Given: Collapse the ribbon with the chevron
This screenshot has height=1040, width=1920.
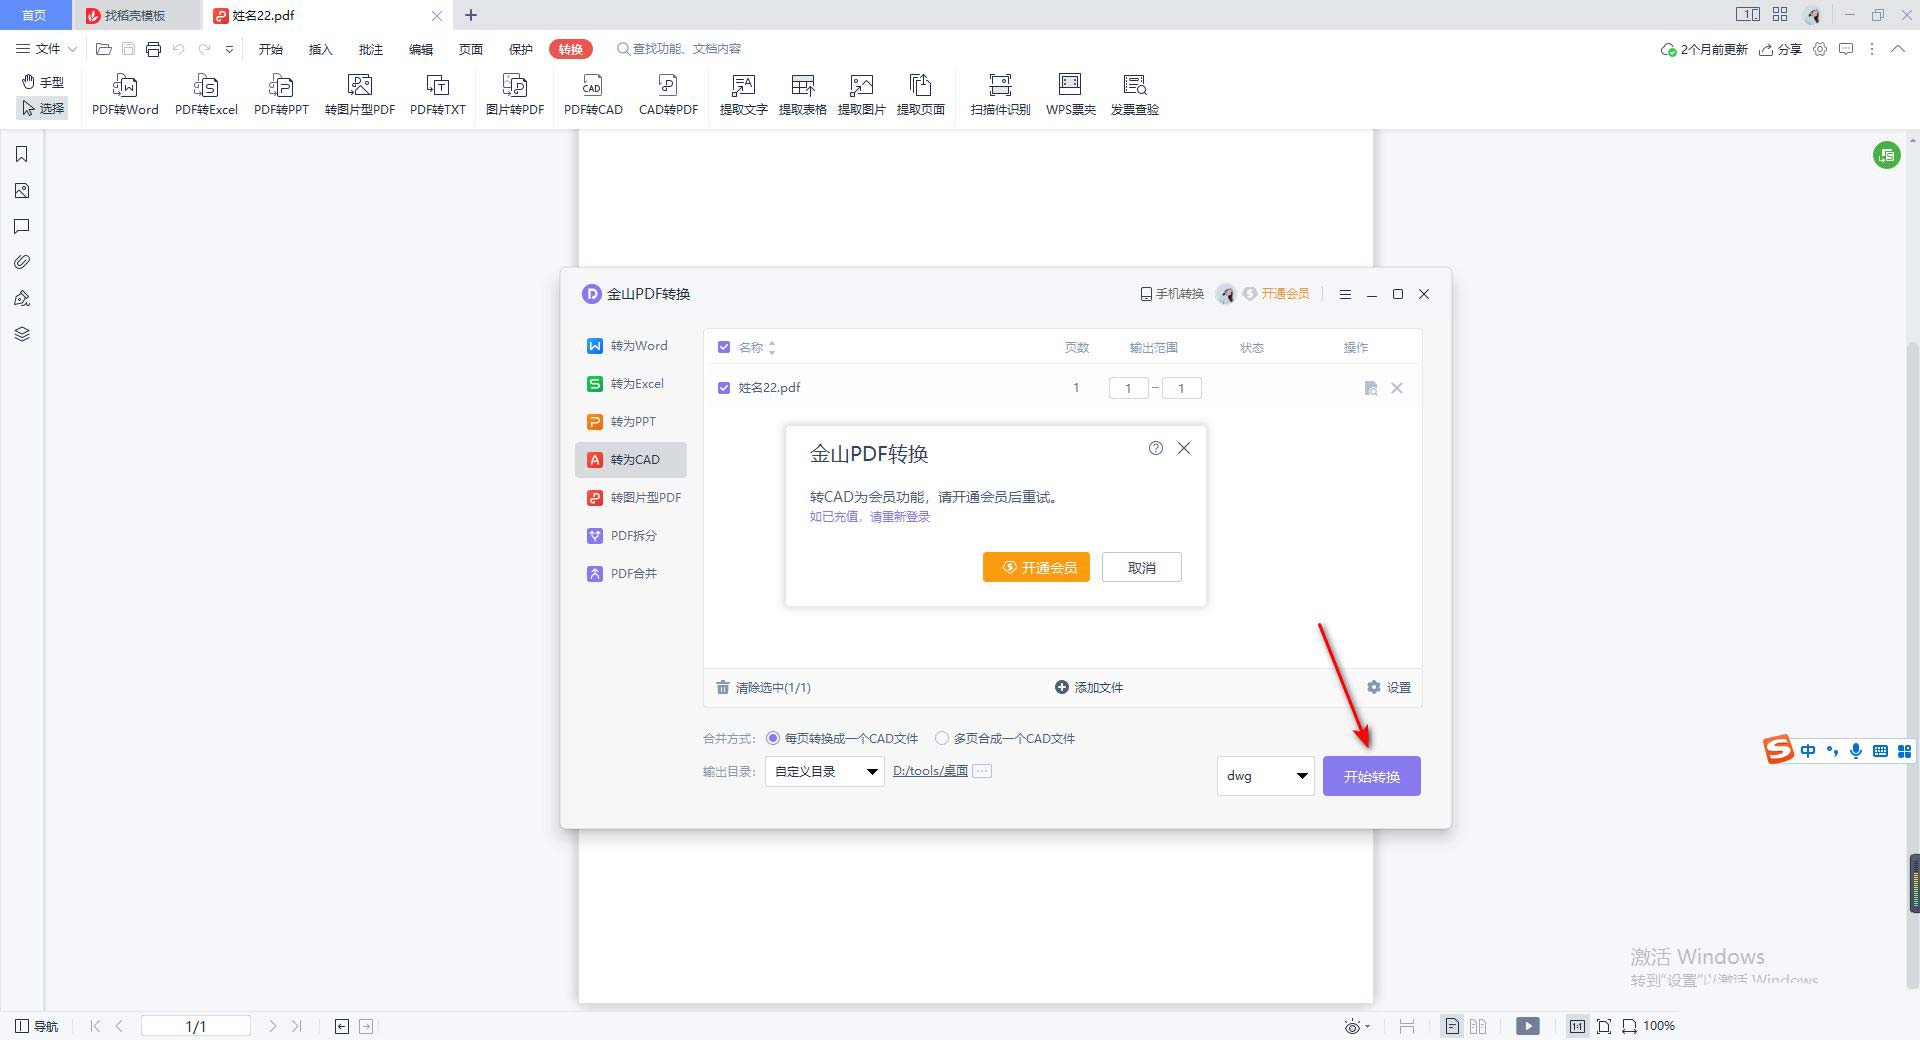Looking at the screenshot, I should (x=1897, y=49).
